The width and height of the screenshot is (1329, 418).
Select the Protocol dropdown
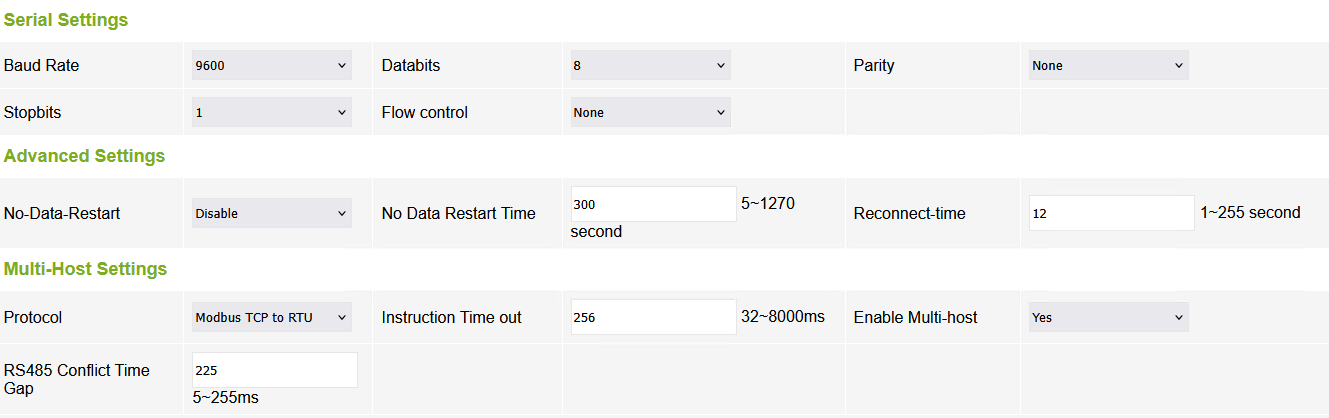271,318
